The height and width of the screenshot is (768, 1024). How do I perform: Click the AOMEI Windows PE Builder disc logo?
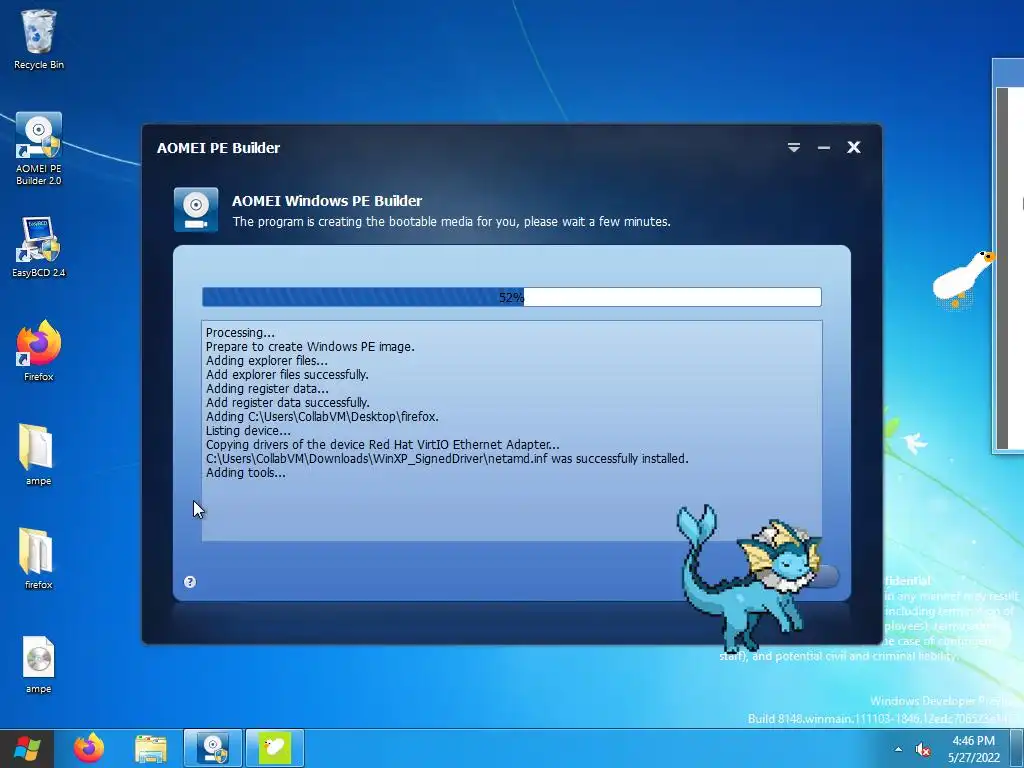pos(196,210)
